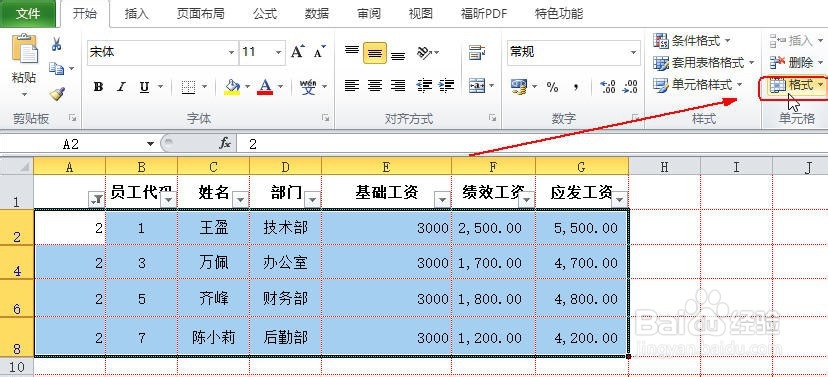Screen dimensions: 828x377
Task: Open the 部门 column filter dropdown
Action: pyautogui.click(x=313, y=200)
